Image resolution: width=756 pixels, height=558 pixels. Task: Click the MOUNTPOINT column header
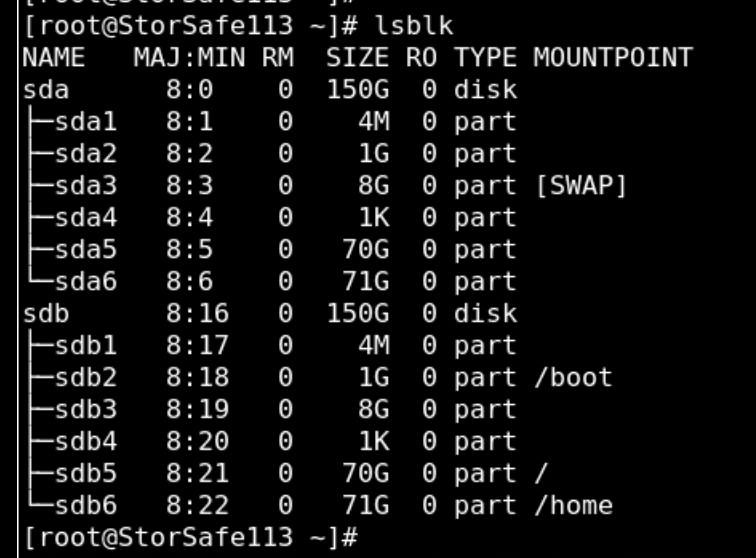click(613, 58)
